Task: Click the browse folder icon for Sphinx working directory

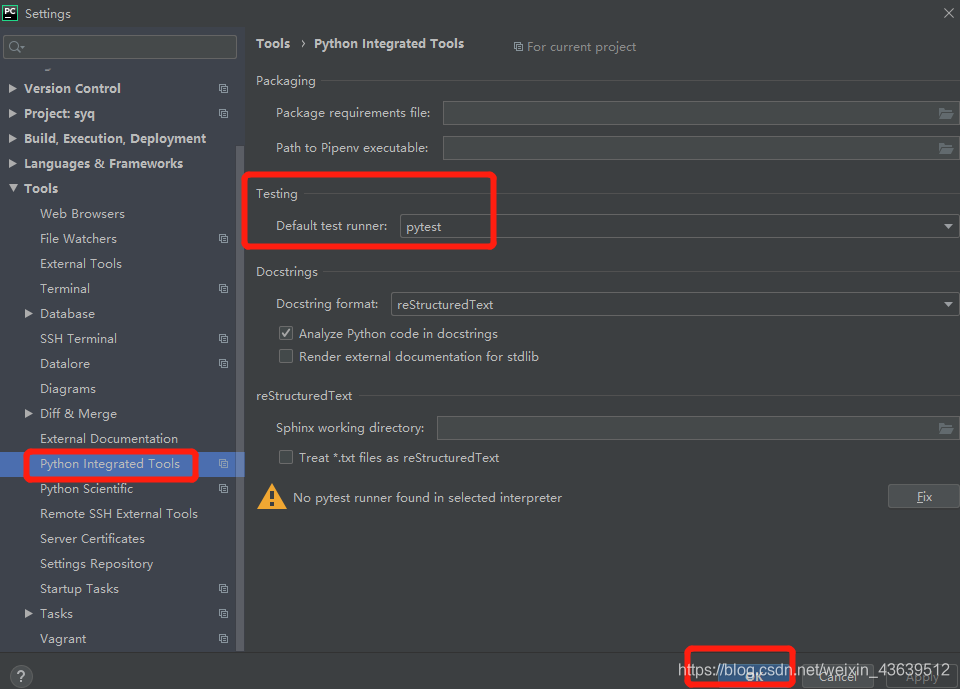Action: [x=946, y=428]
